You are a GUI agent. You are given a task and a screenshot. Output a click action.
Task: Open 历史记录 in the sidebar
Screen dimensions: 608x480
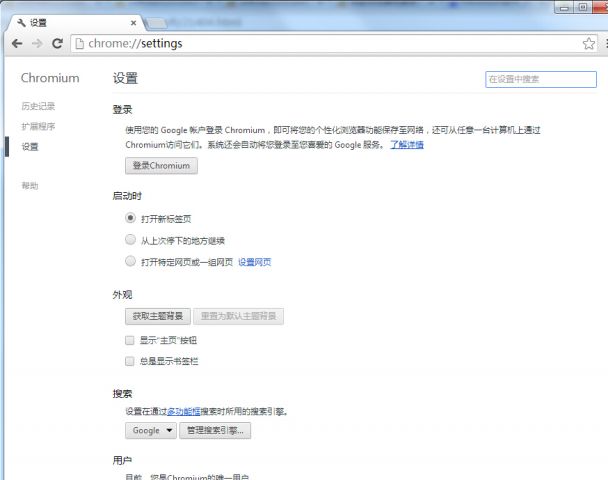(x=38, y=106)
